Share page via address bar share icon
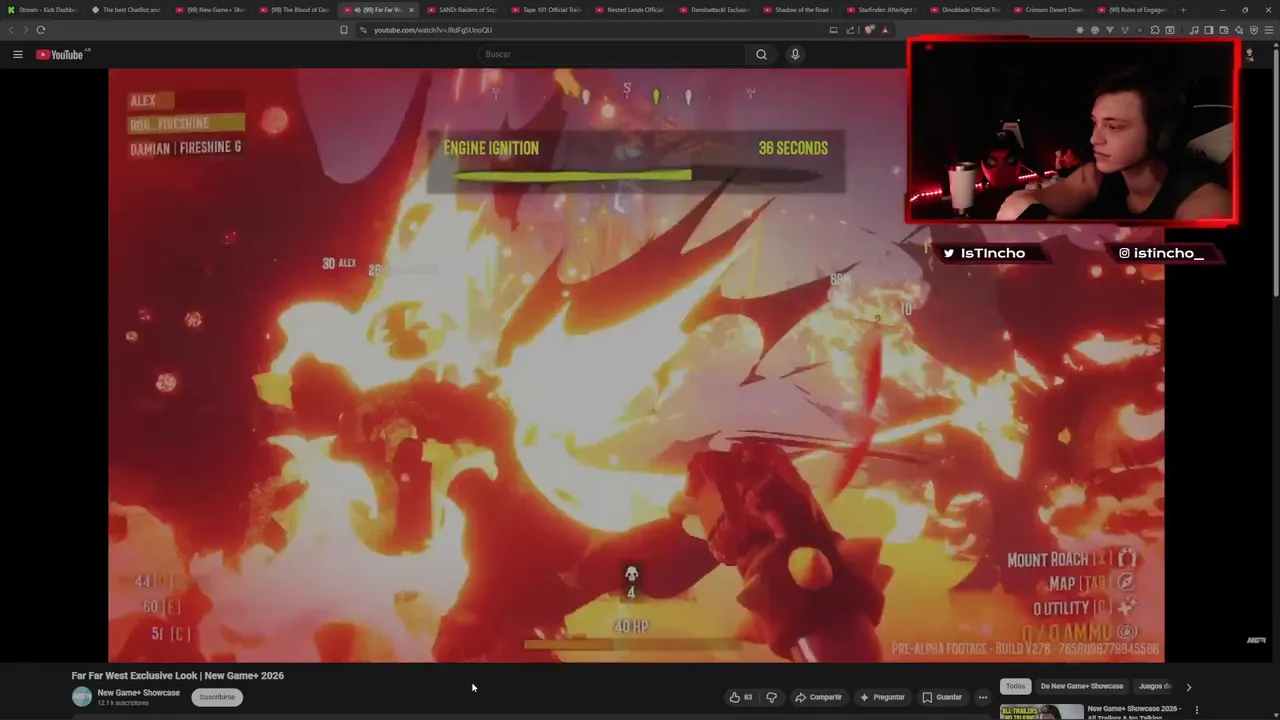This screenshot has height=720, width=1280. (851, 30)
